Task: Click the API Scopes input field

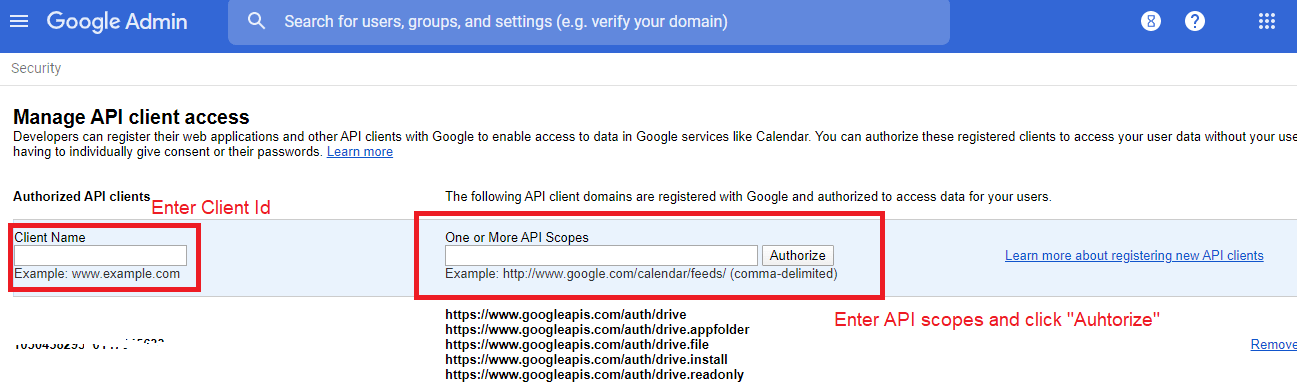Action: tap(601, 255)
